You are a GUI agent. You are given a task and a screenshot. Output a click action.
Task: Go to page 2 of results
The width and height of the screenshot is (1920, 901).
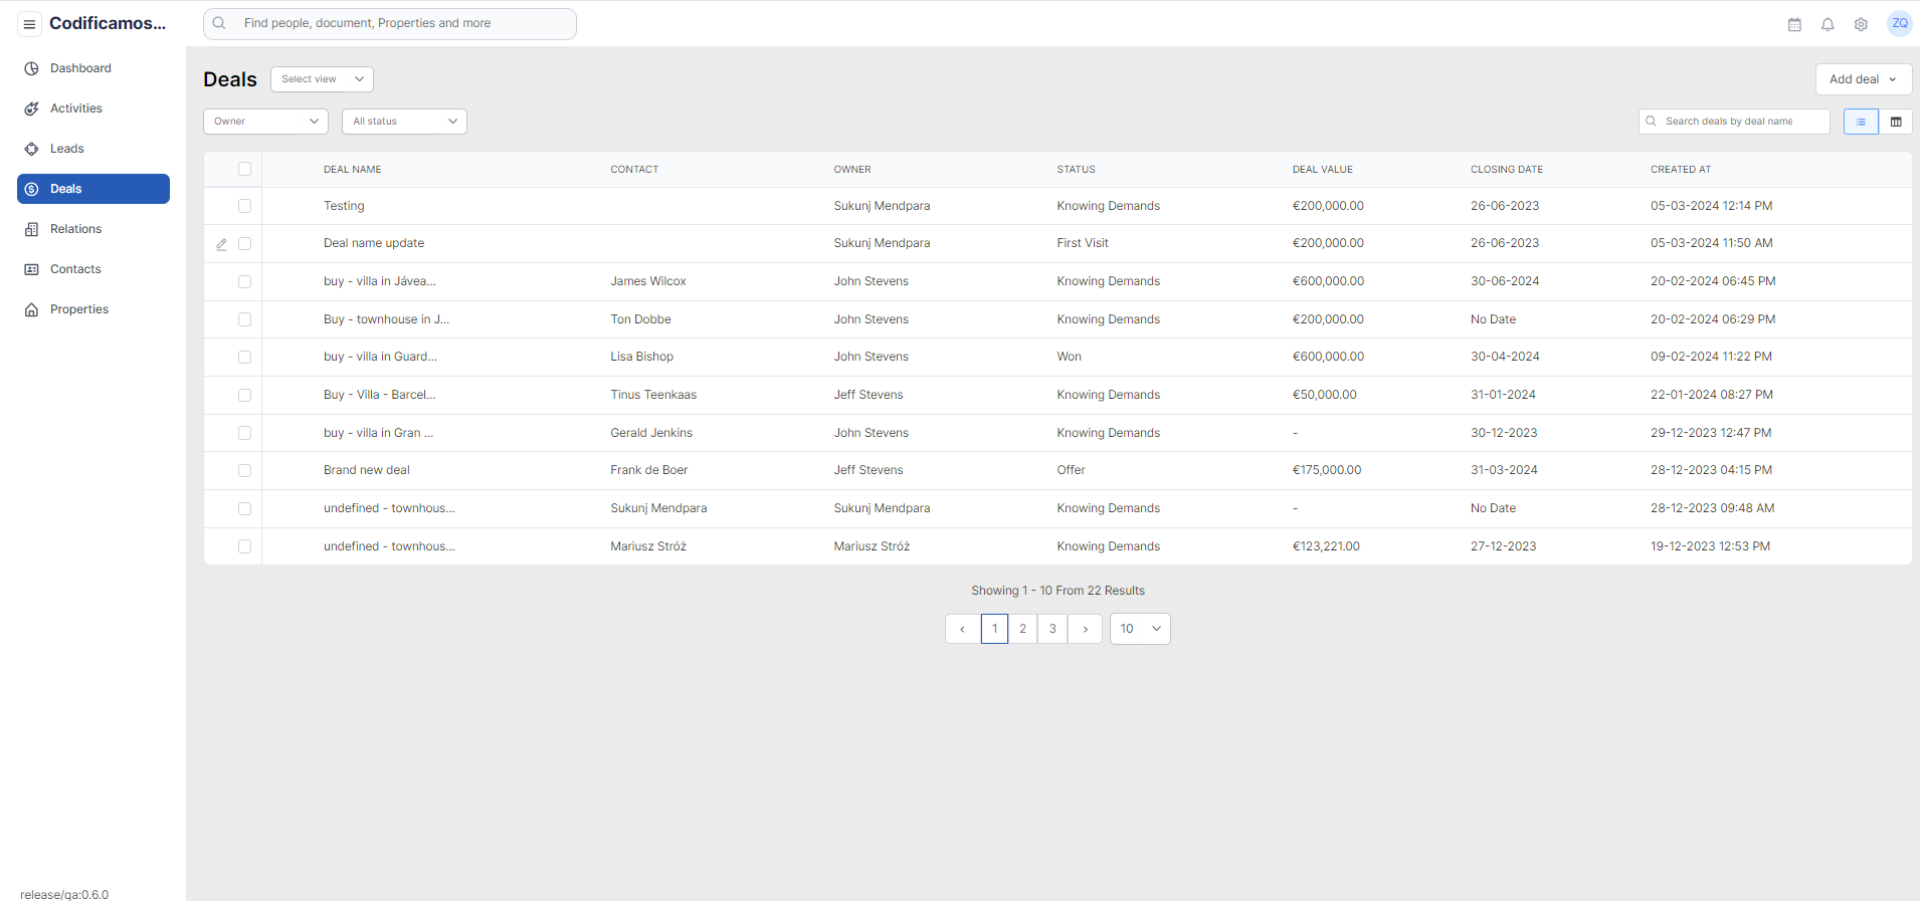pyautogui.click(x=1022, y=629)
